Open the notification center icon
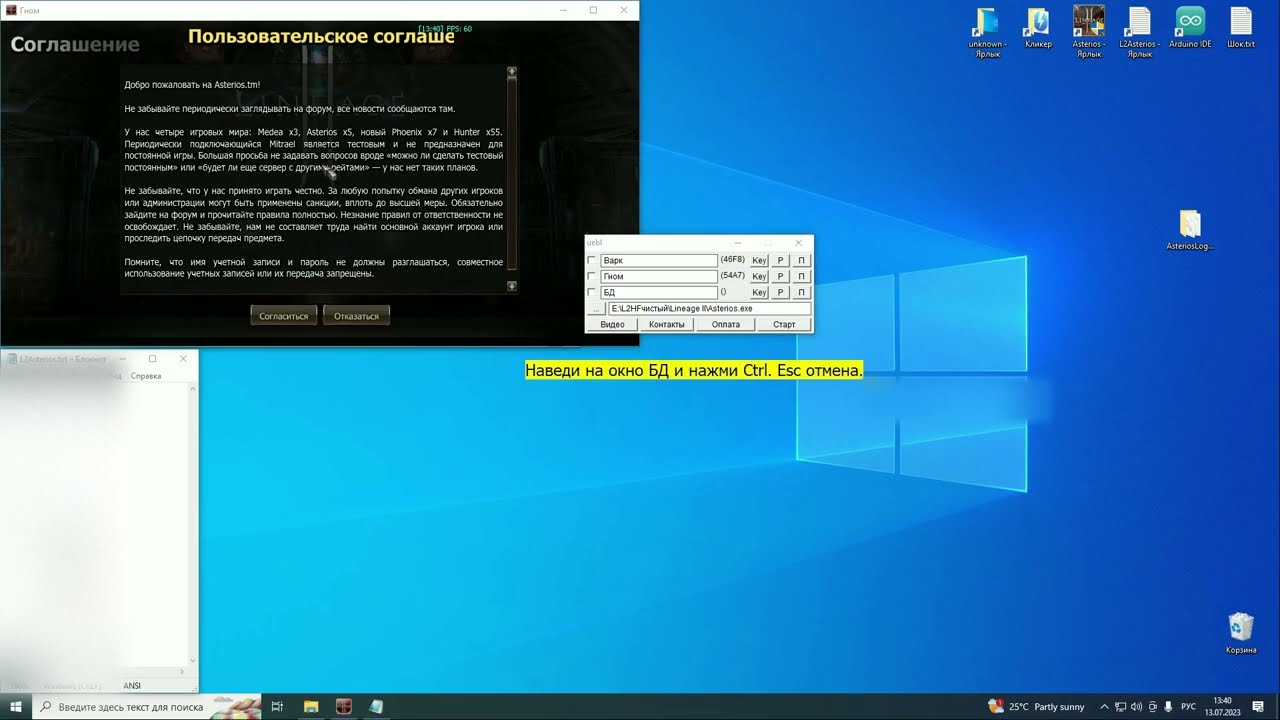This screenshot has height=720, width=1280. [x=1258, y=706]
